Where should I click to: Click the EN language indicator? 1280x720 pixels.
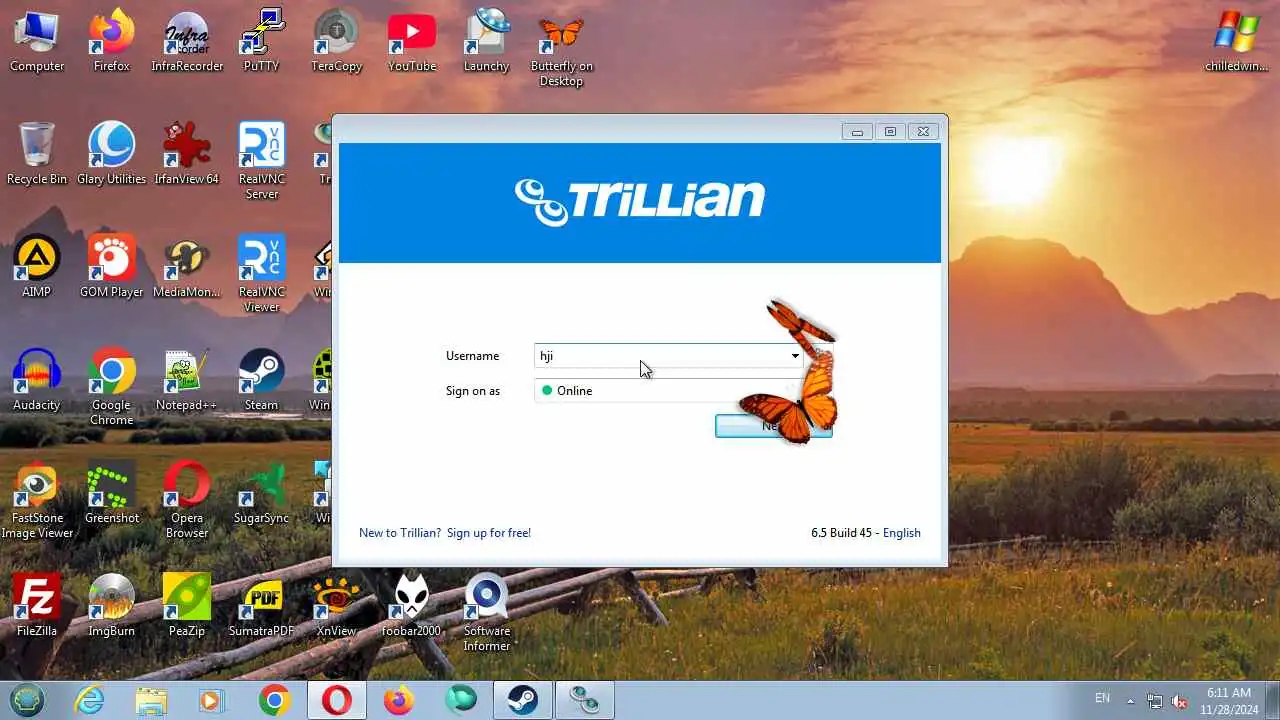(x=1102, y=698)
